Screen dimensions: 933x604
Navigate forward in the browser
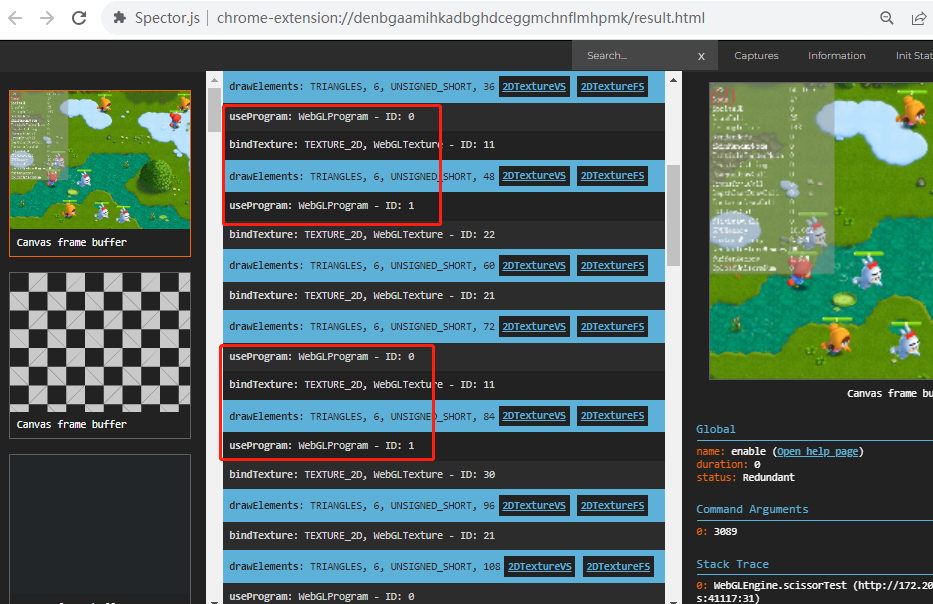coord(45,17)
